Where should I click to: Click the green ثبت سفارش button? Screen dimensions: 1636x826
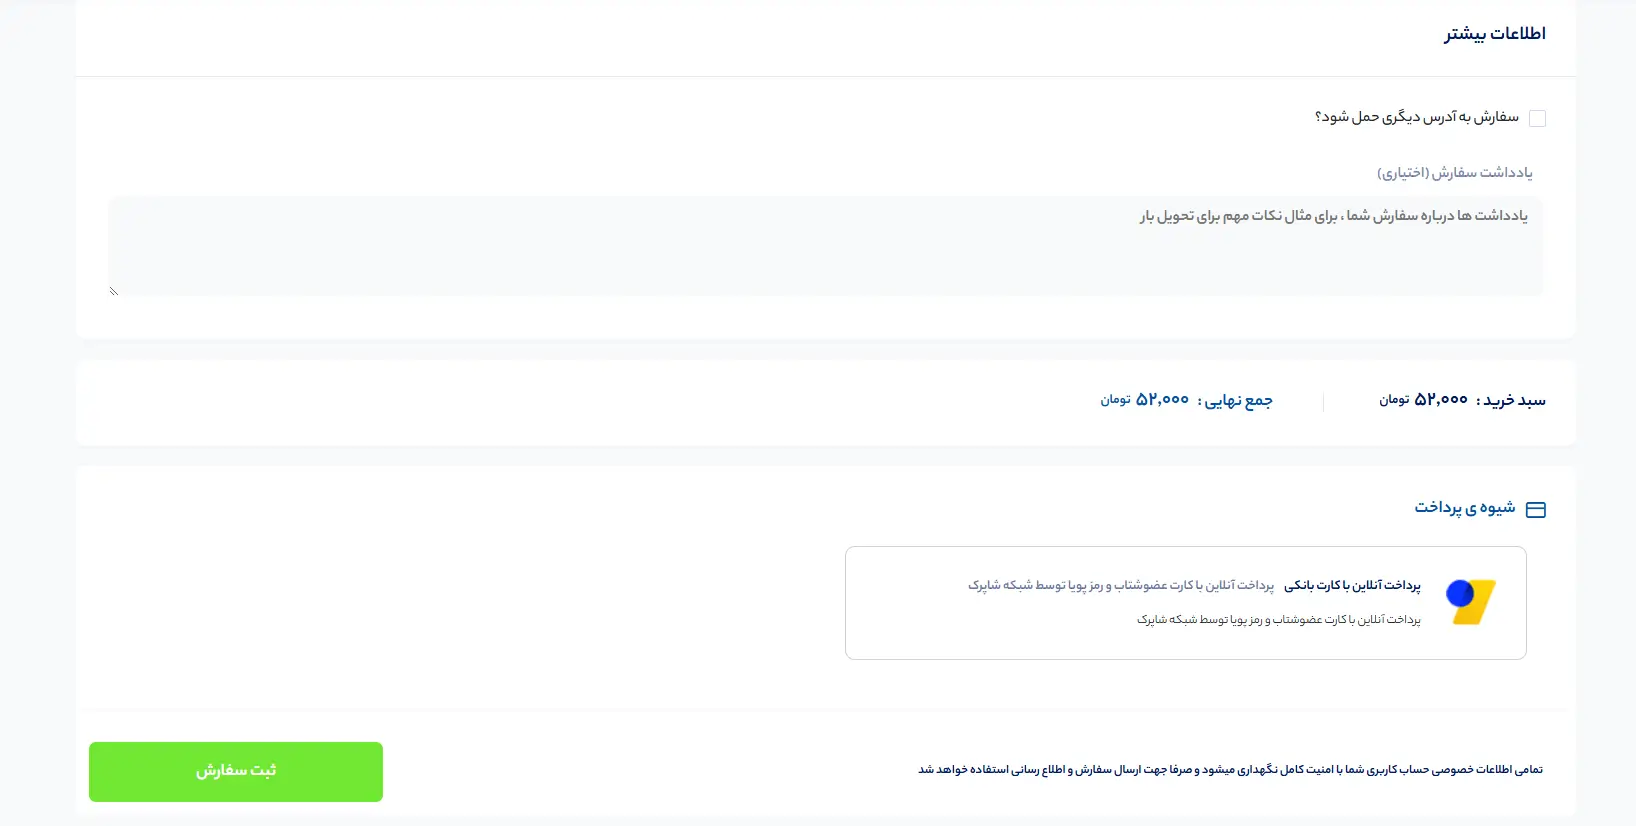pyautogui.click(x=236, y=772)
